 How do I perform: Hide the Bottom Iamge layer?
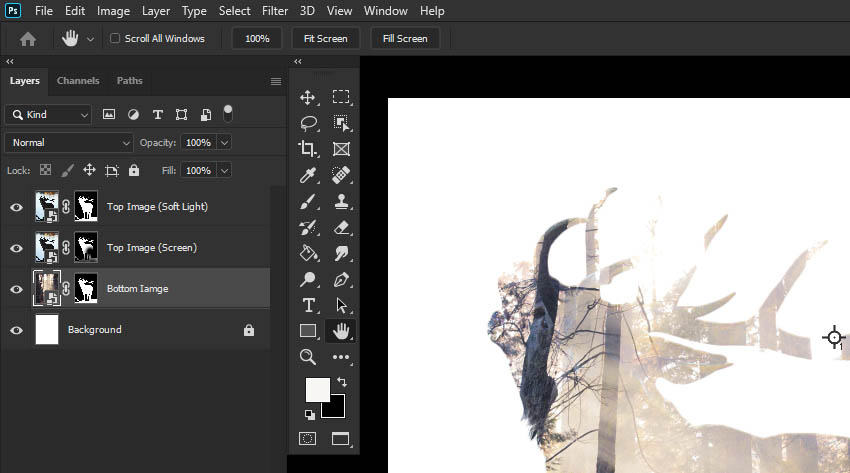coord(16,289)
